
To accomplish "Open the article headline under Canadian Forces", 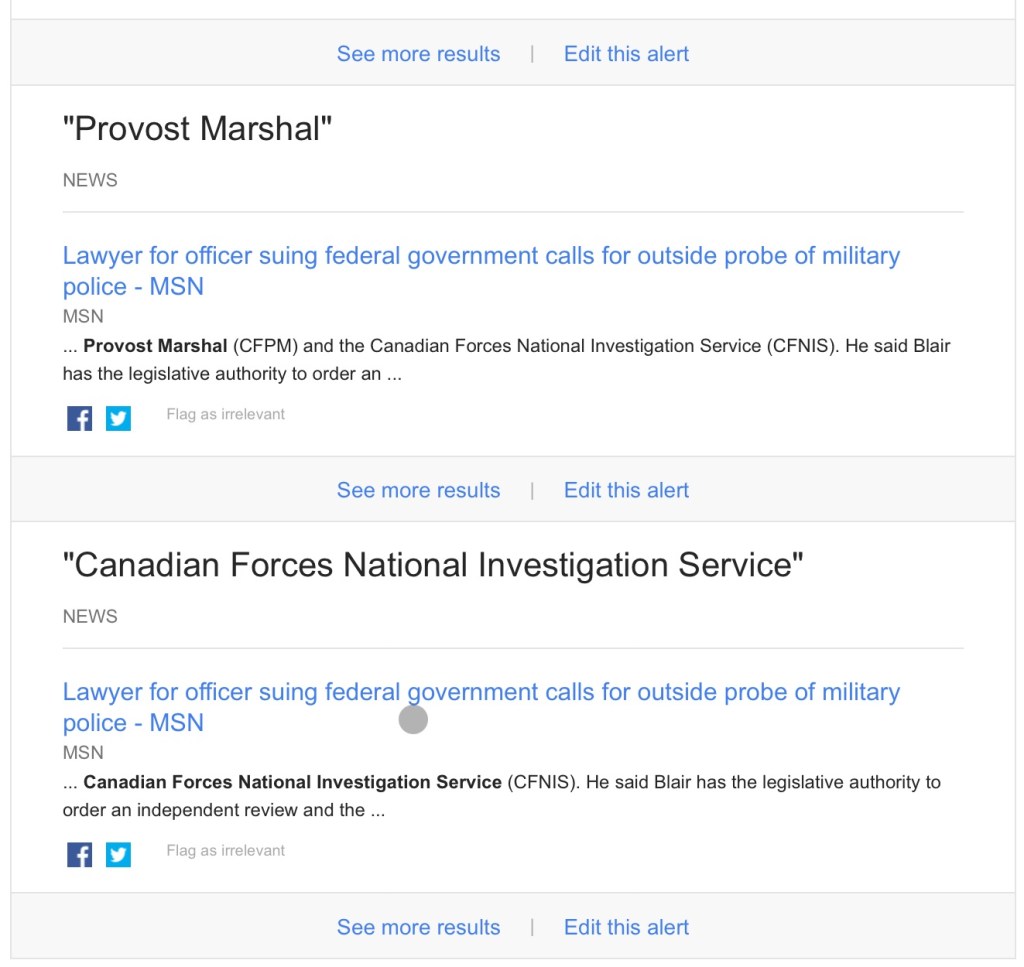I will [x=480, y=692].
